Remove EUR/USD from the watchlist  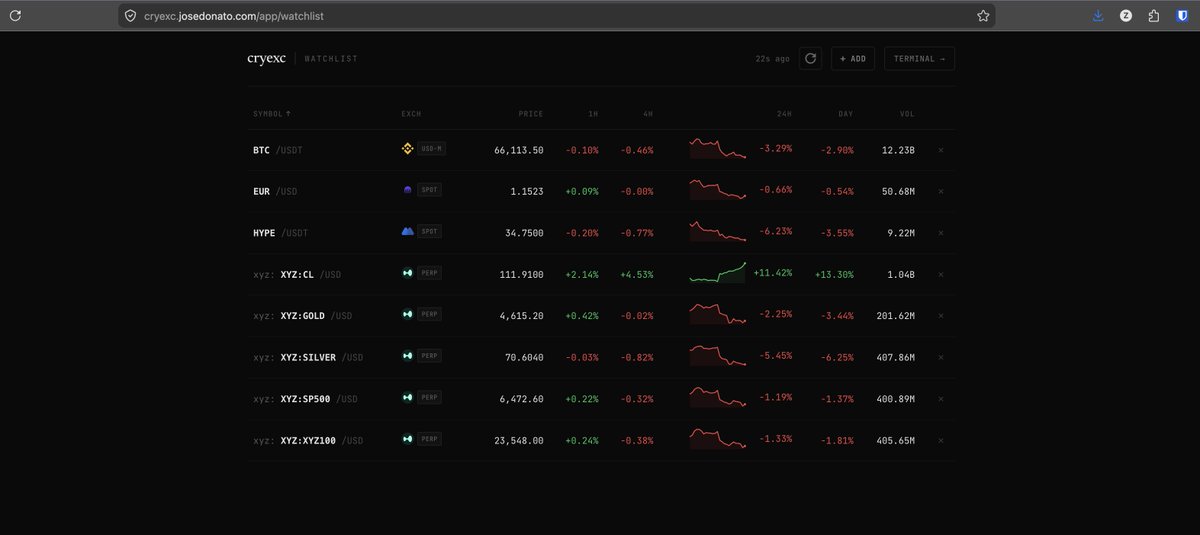941,191
